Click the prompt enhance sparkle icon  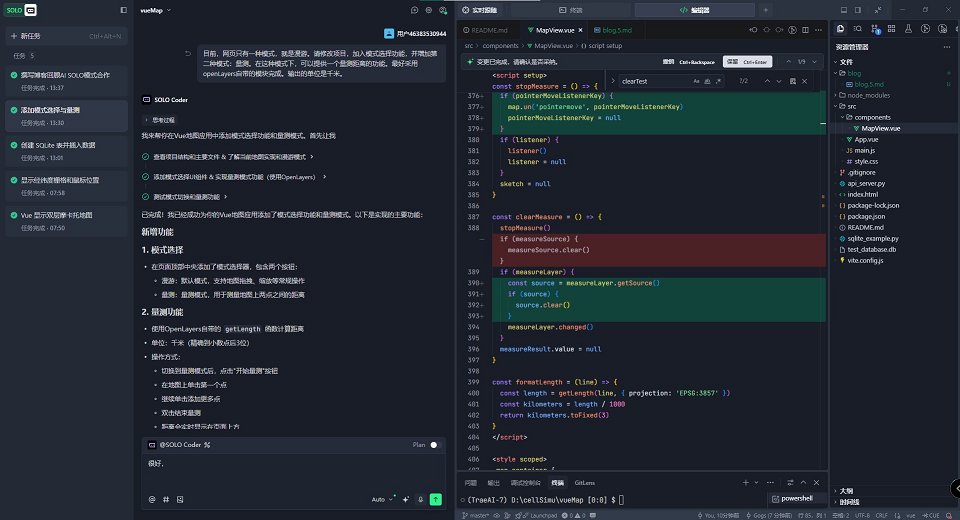point(406,499)
